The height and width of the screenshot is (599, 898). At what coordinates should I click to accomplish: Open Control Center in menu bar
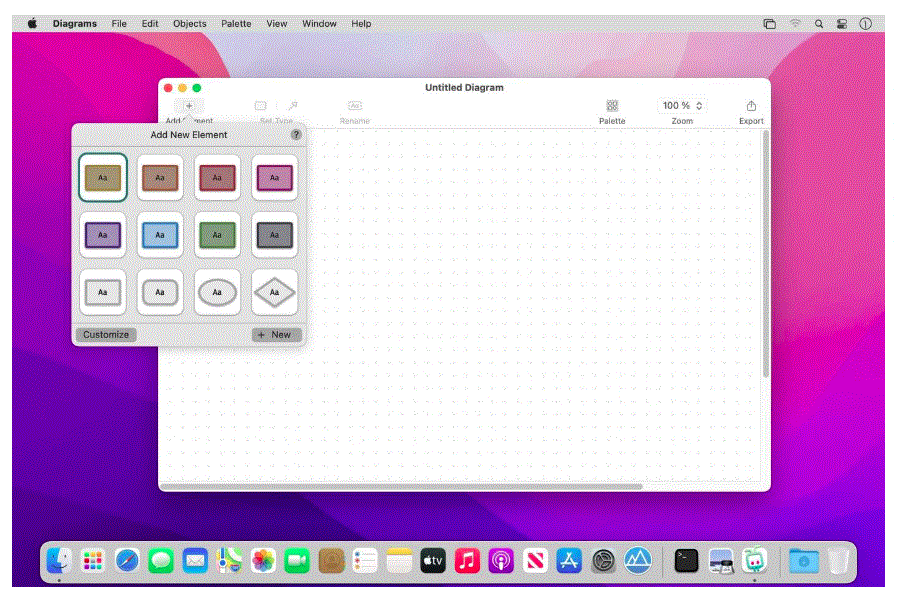pyautogui.click(x=842, y=23)
